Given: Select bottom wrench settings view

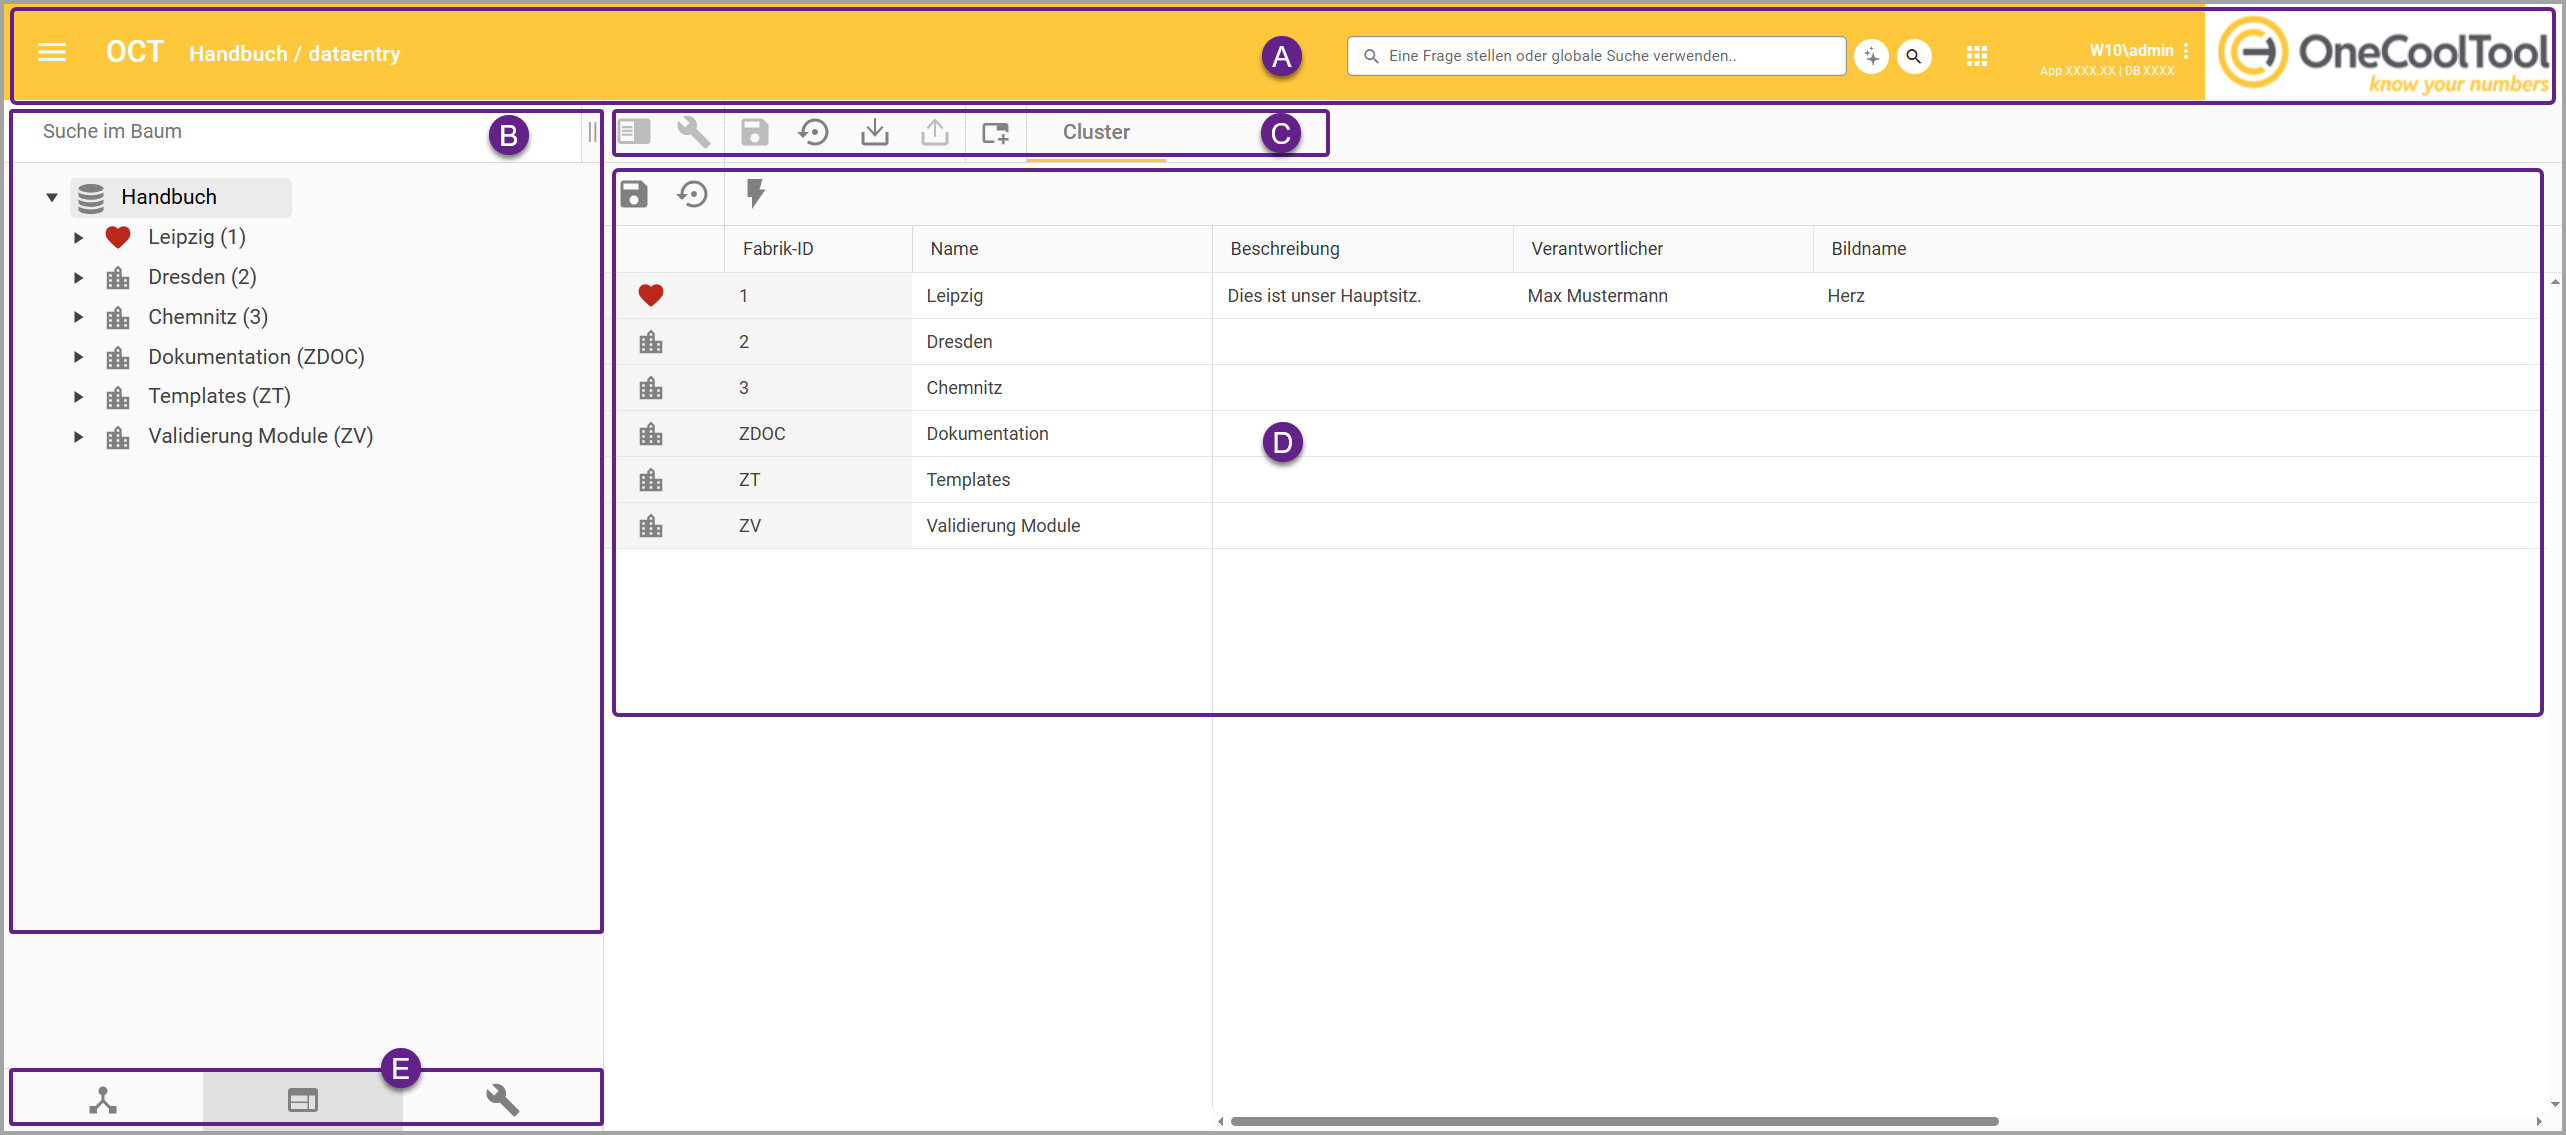Looking at the screenshot, I should click(x=502, y=1100).
